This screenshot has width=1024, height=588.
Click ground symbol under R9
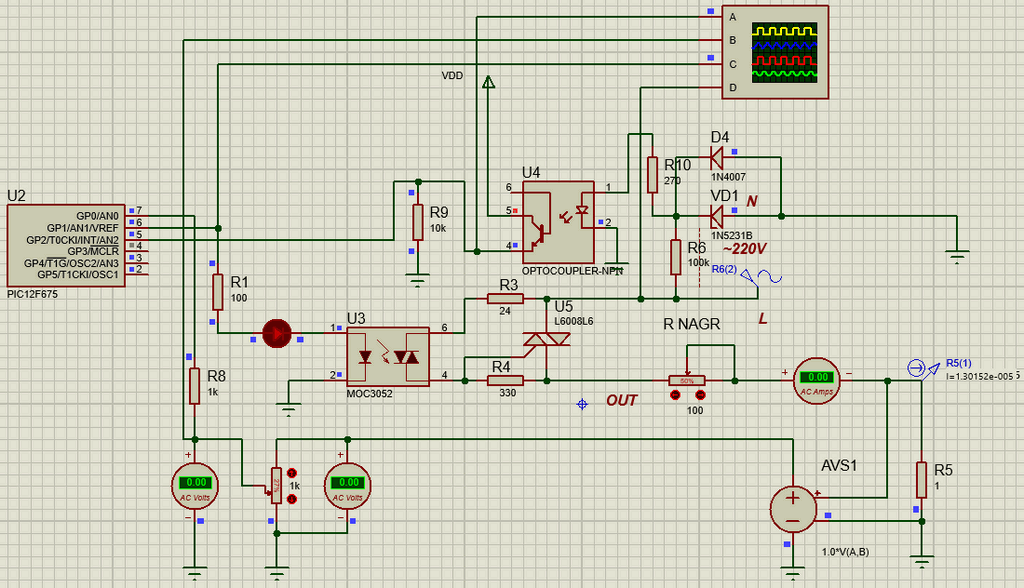pos(418,281)
